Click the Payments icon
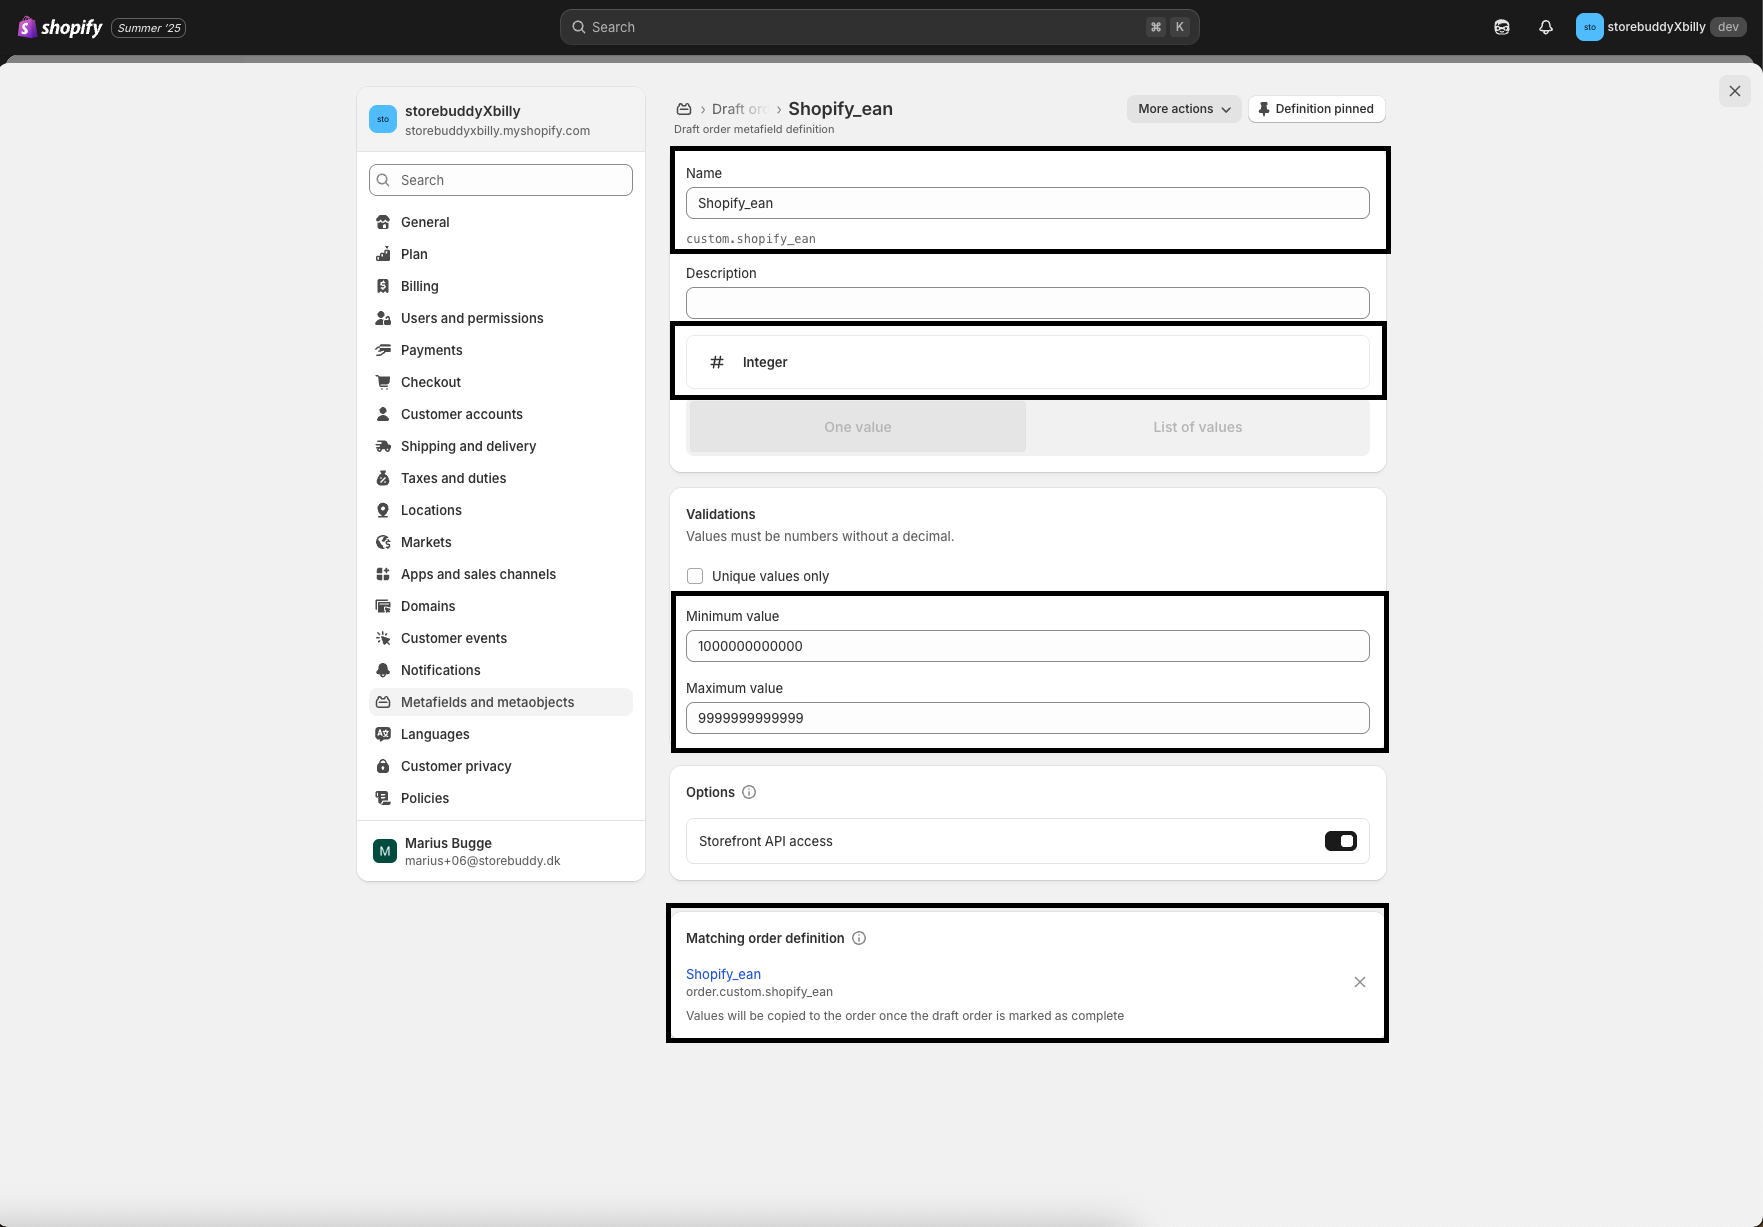The height and width of the screenshot is (1227, 1763). click(383, 350)
